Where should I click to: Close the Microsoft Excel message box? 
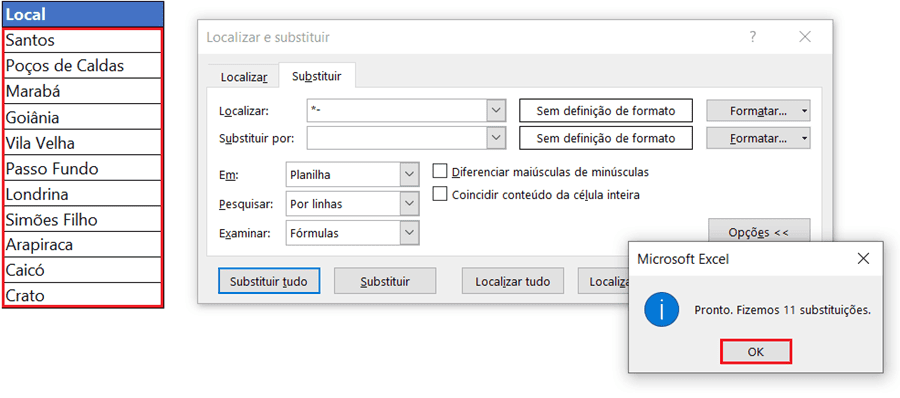click(863, 259)
